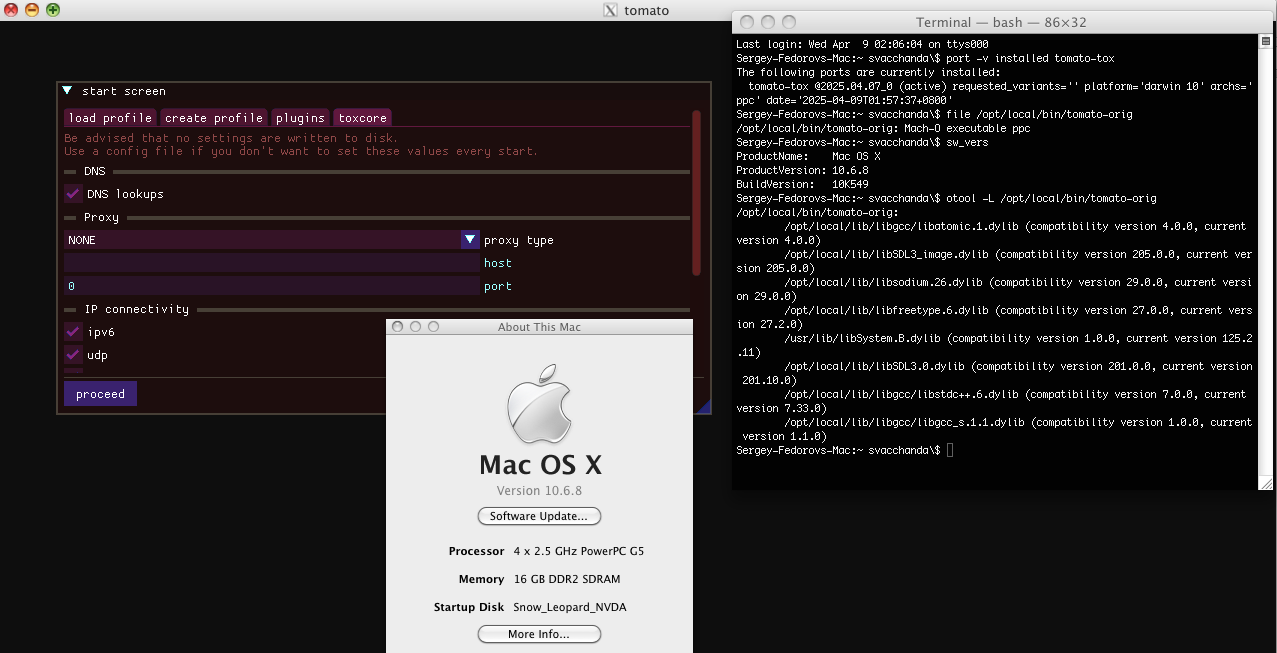Click the libsodium.26.dylib line in Terminal
The width and height of the screenshot is (1277, 653).
coord(994,289)
